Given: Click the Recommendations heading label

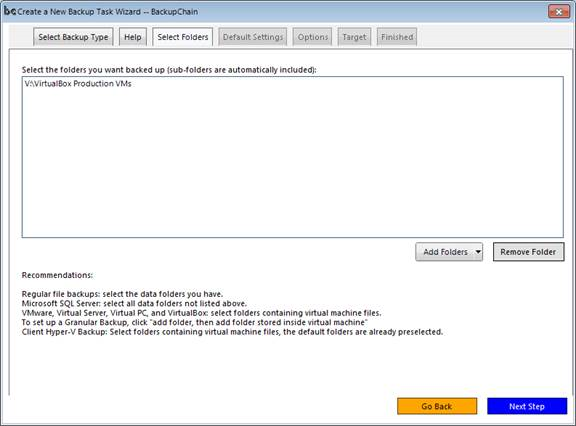Looking at the screenshot, I should pyautogui.click(x=57, y=275).
